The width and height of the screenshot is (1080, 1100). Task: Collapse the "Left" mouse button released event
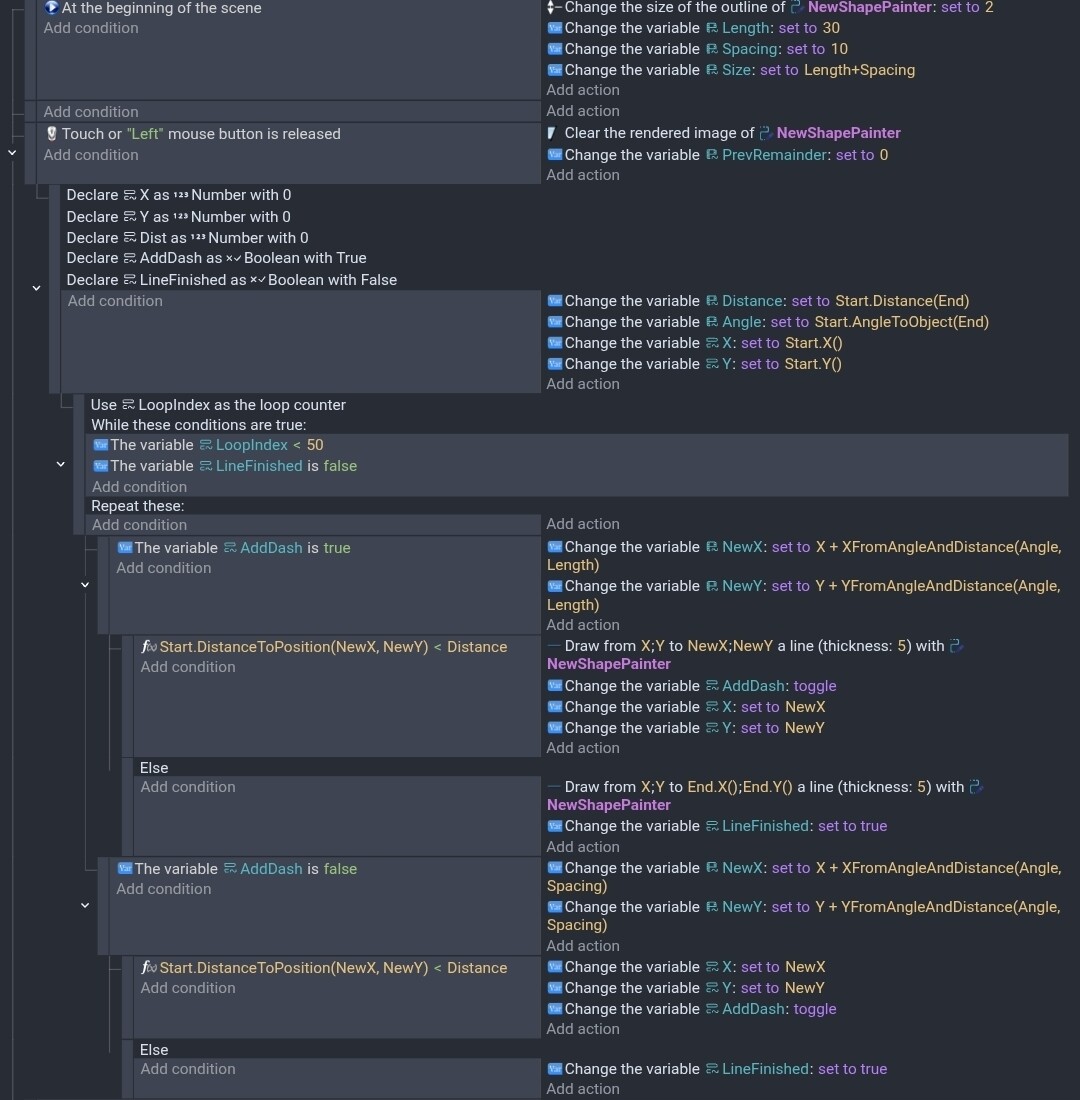click(12, 152)
